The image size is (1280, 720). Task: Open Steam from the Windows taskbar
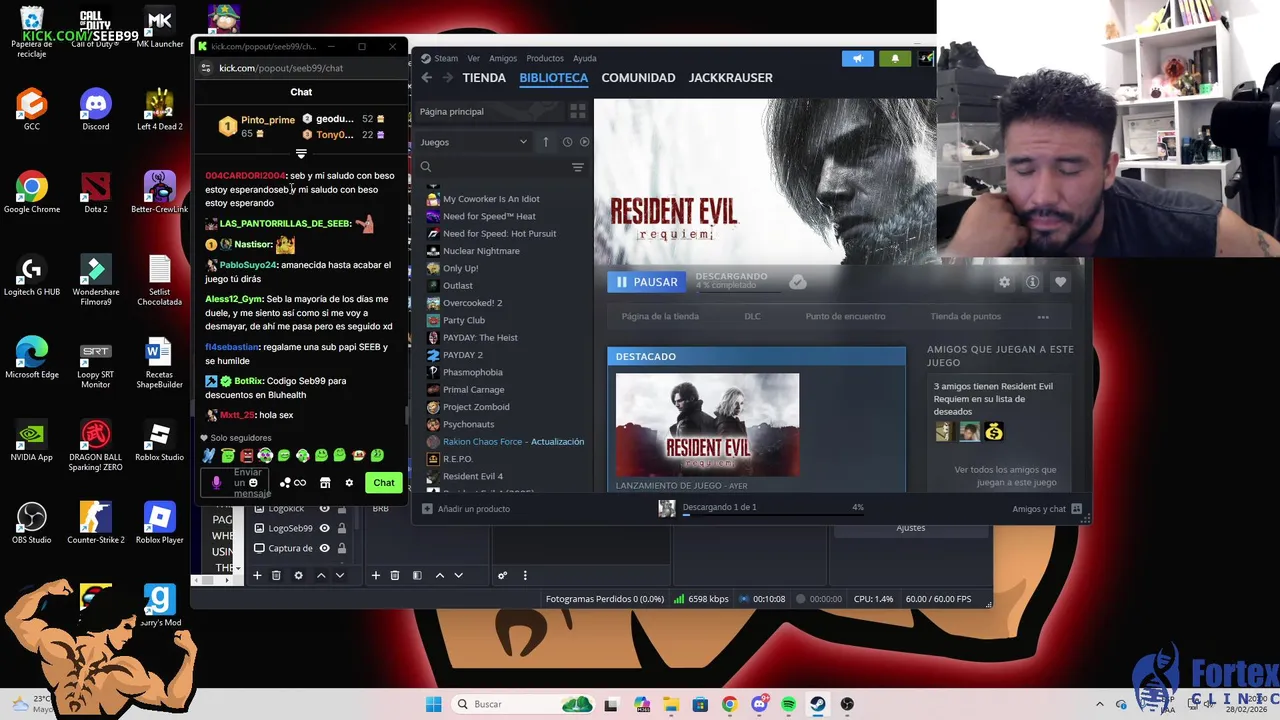(818, 704)
